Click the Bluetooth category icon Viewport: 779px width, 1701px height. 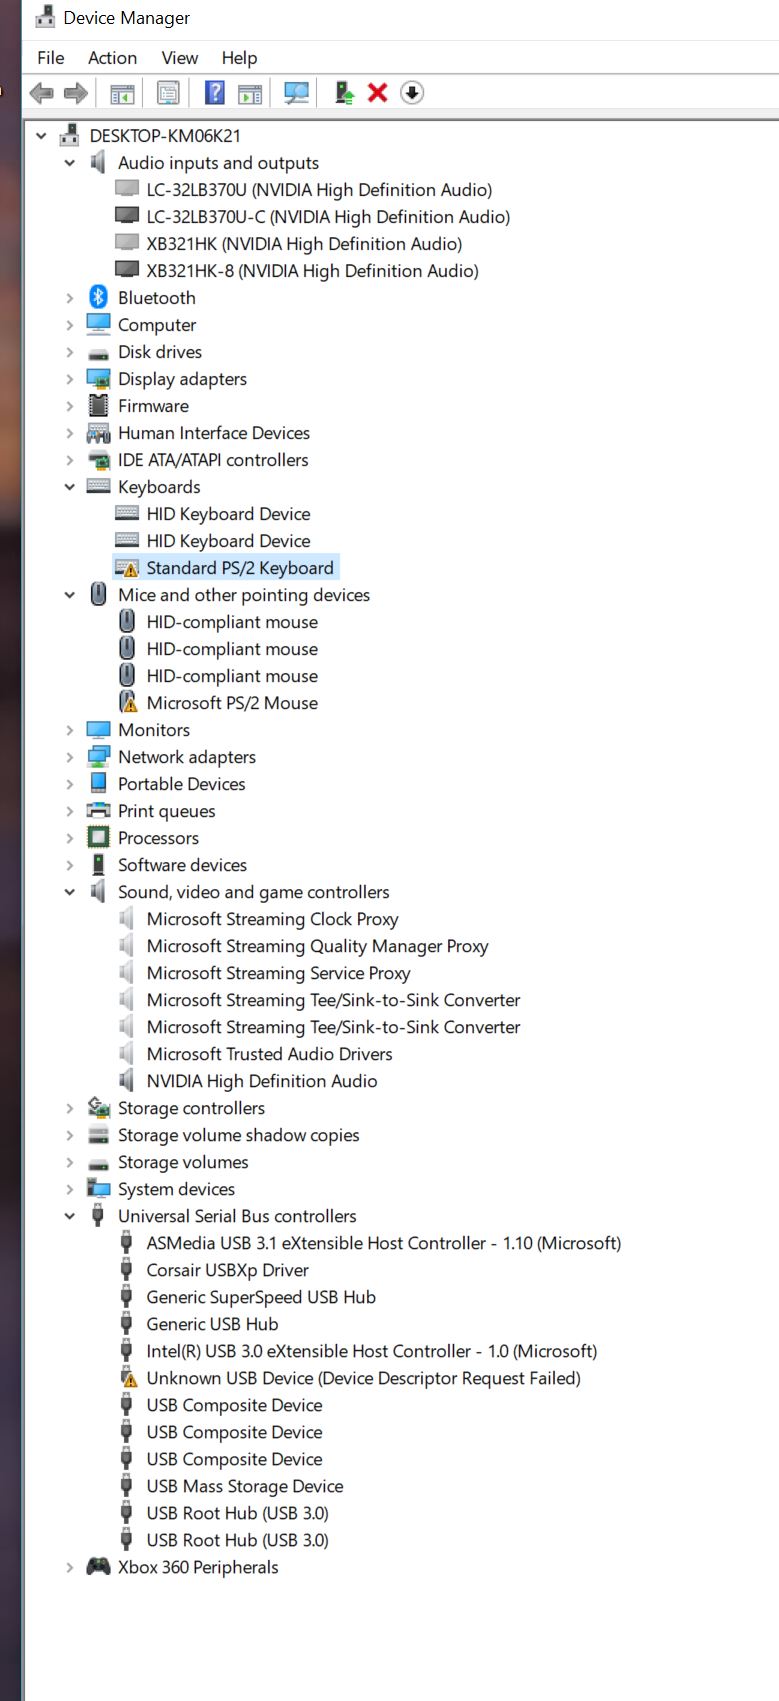point(98,297)
